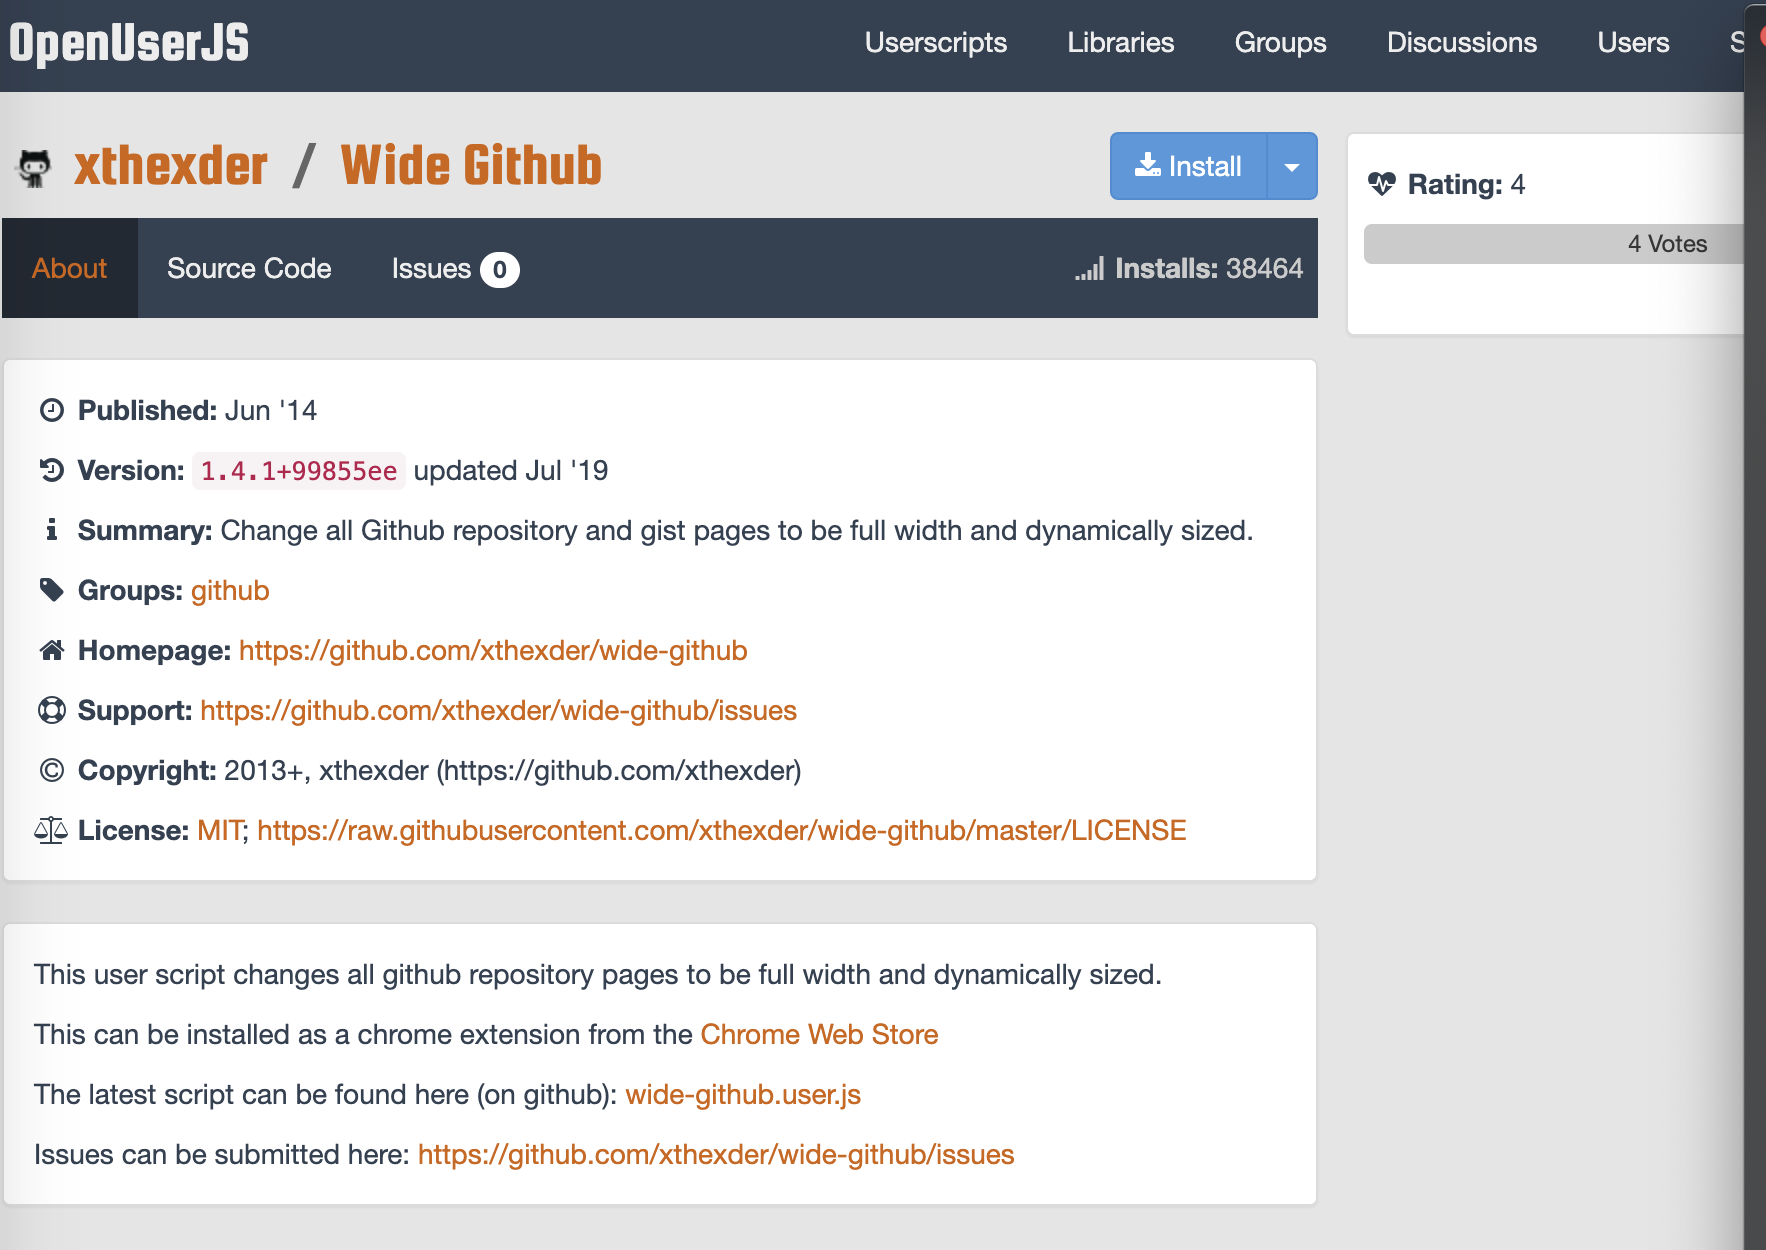Click the Groups tag icon
Viewport: 1766px width, 1250px height.
[x=52, y=590]
